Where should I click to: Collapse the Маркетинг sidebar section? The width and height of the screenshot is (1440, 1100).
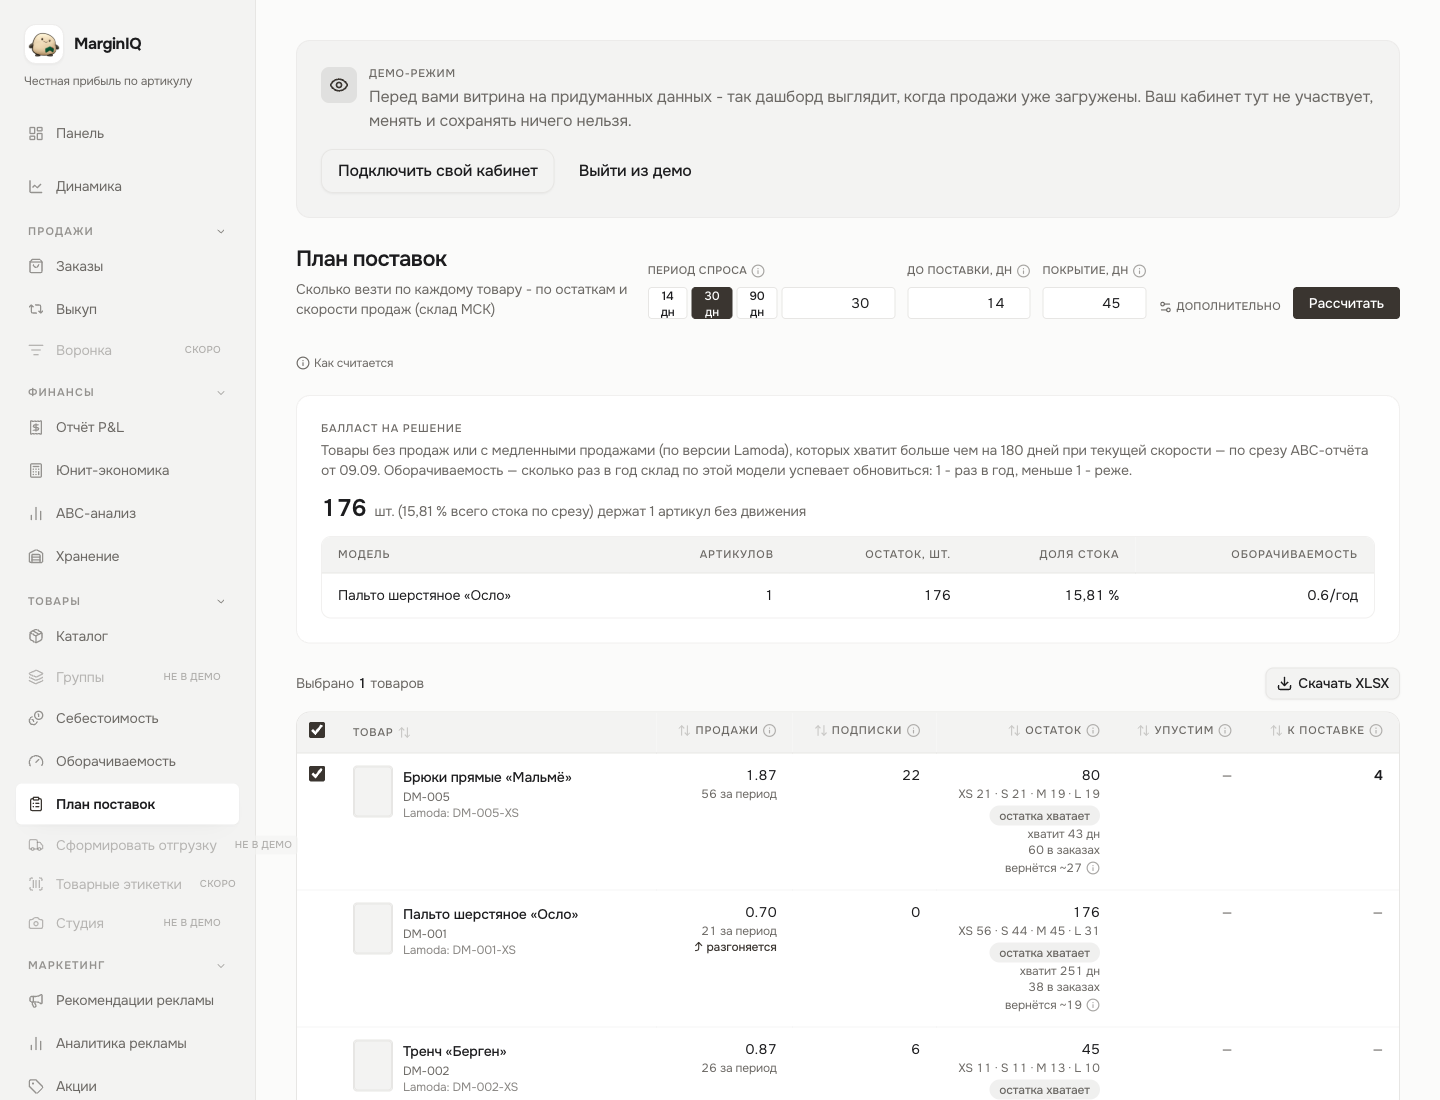221,966
